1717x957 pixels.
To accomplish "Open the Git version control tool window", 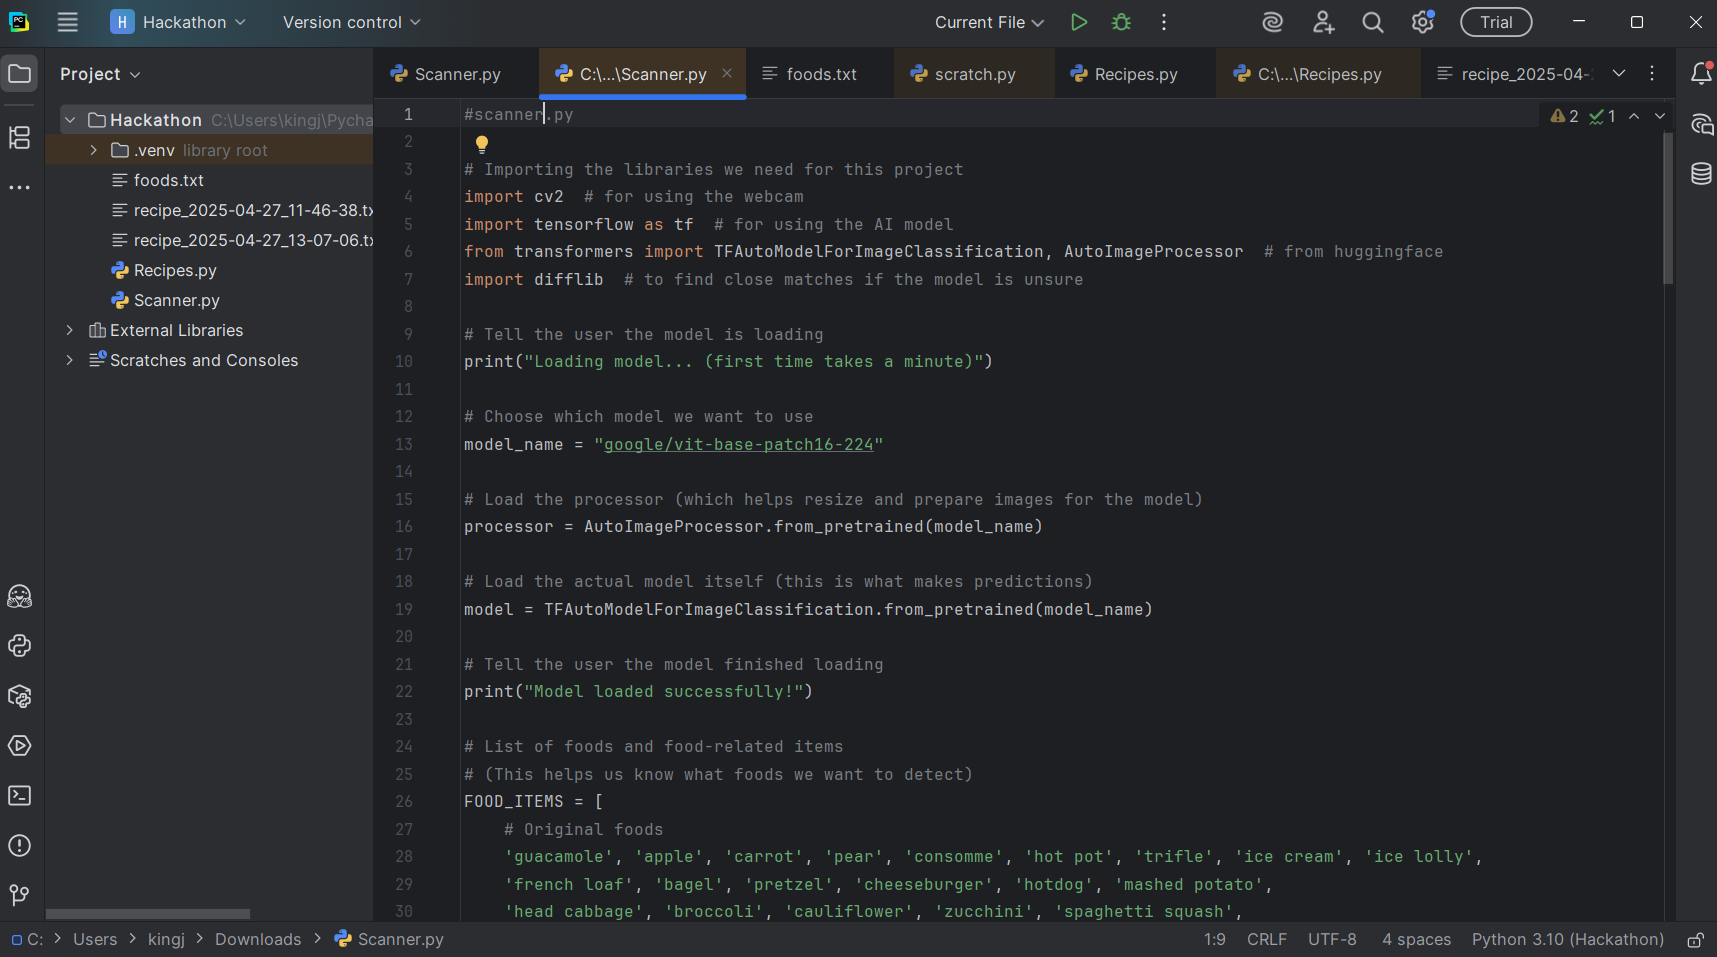I will coord(19,895).
